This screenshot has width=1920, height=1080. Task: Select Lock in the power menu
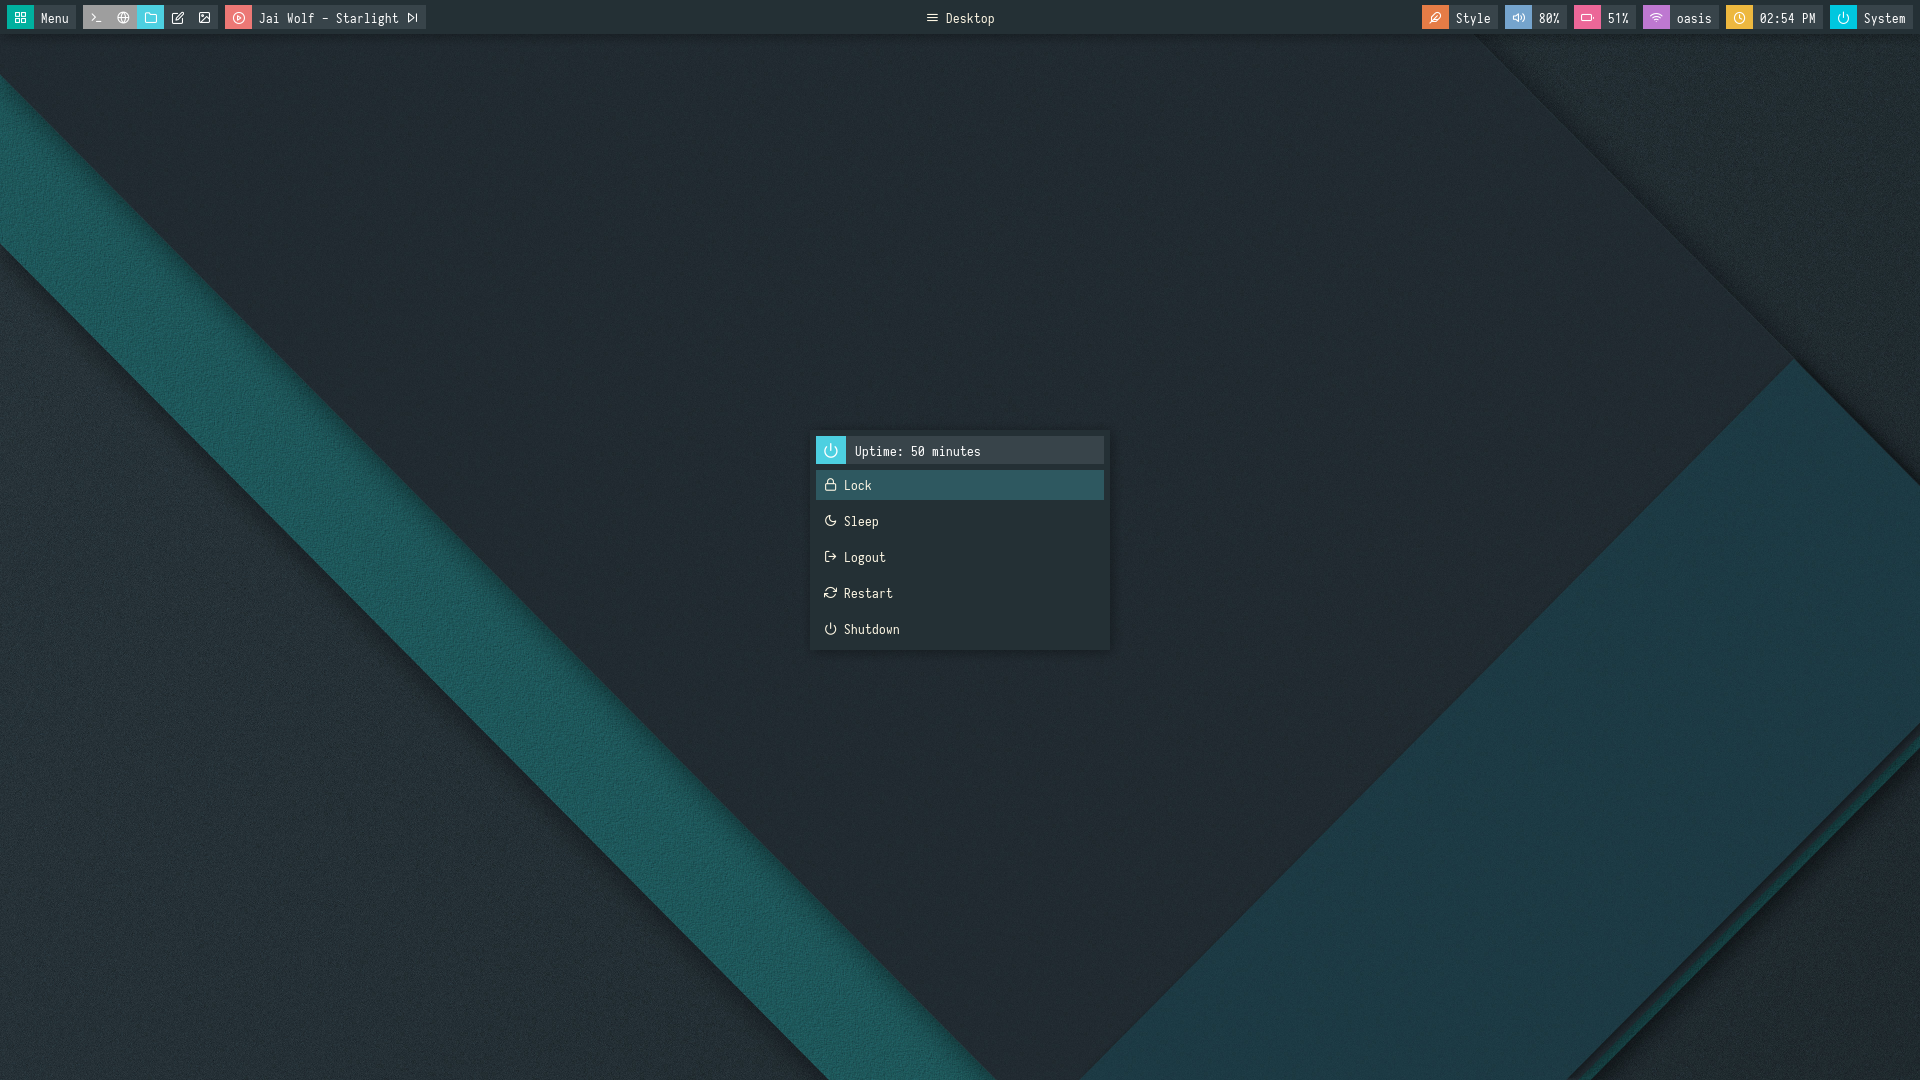[959, 485]
